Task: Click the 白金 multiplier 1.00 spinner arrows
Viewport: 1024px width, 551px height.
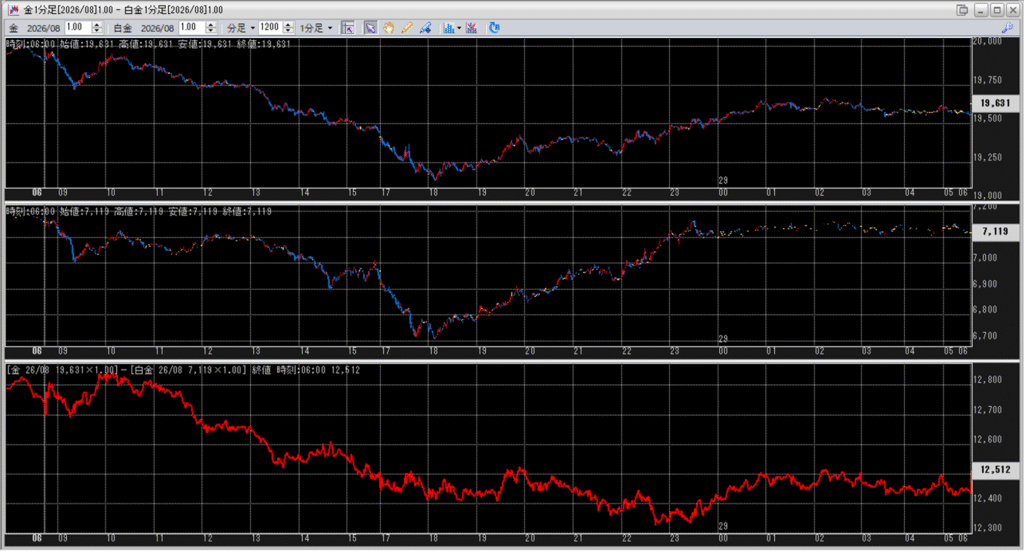Action: (x=214, y=28)
